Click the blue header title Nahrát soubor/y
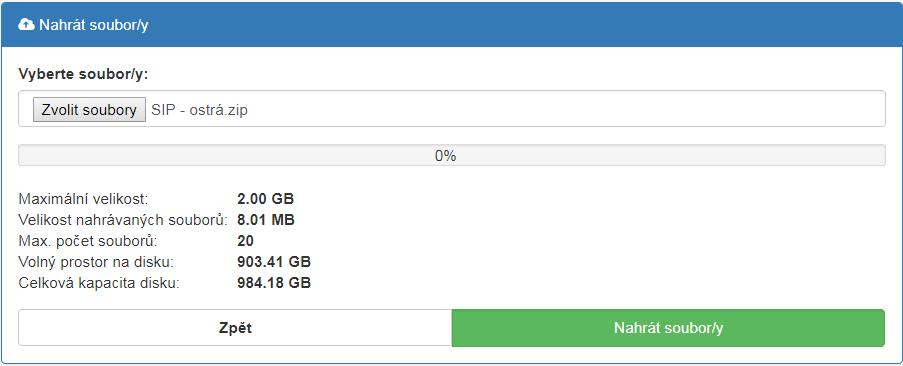903x366 pixels. (93, 25)
